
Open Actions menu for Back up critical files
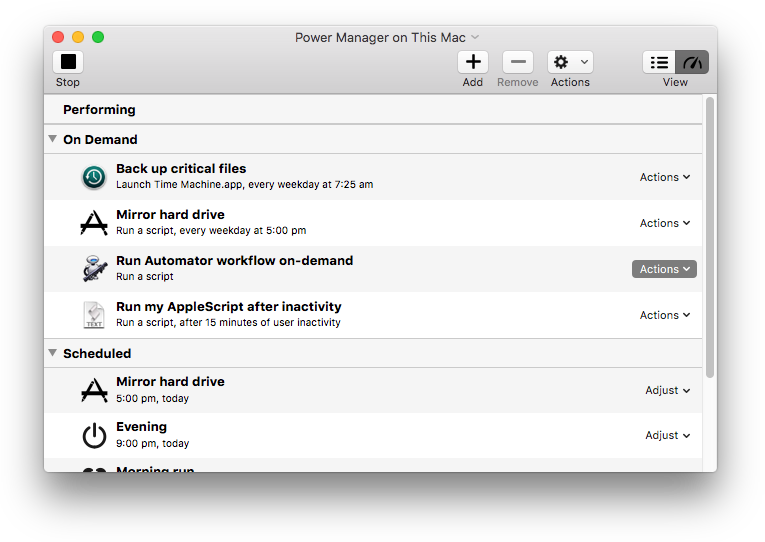(664, 177)
